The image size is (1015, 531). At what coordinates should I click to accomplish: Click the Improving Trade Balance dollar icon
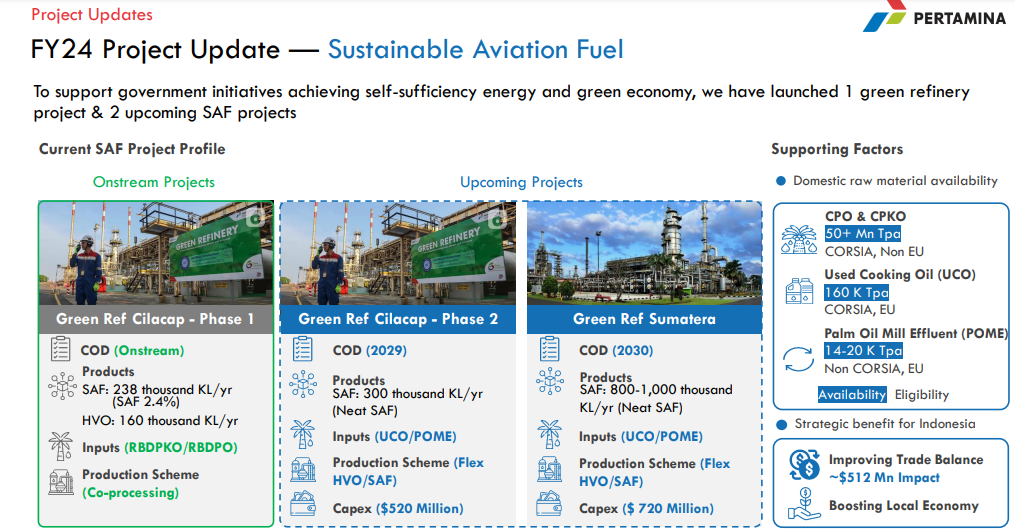point(803,464)
